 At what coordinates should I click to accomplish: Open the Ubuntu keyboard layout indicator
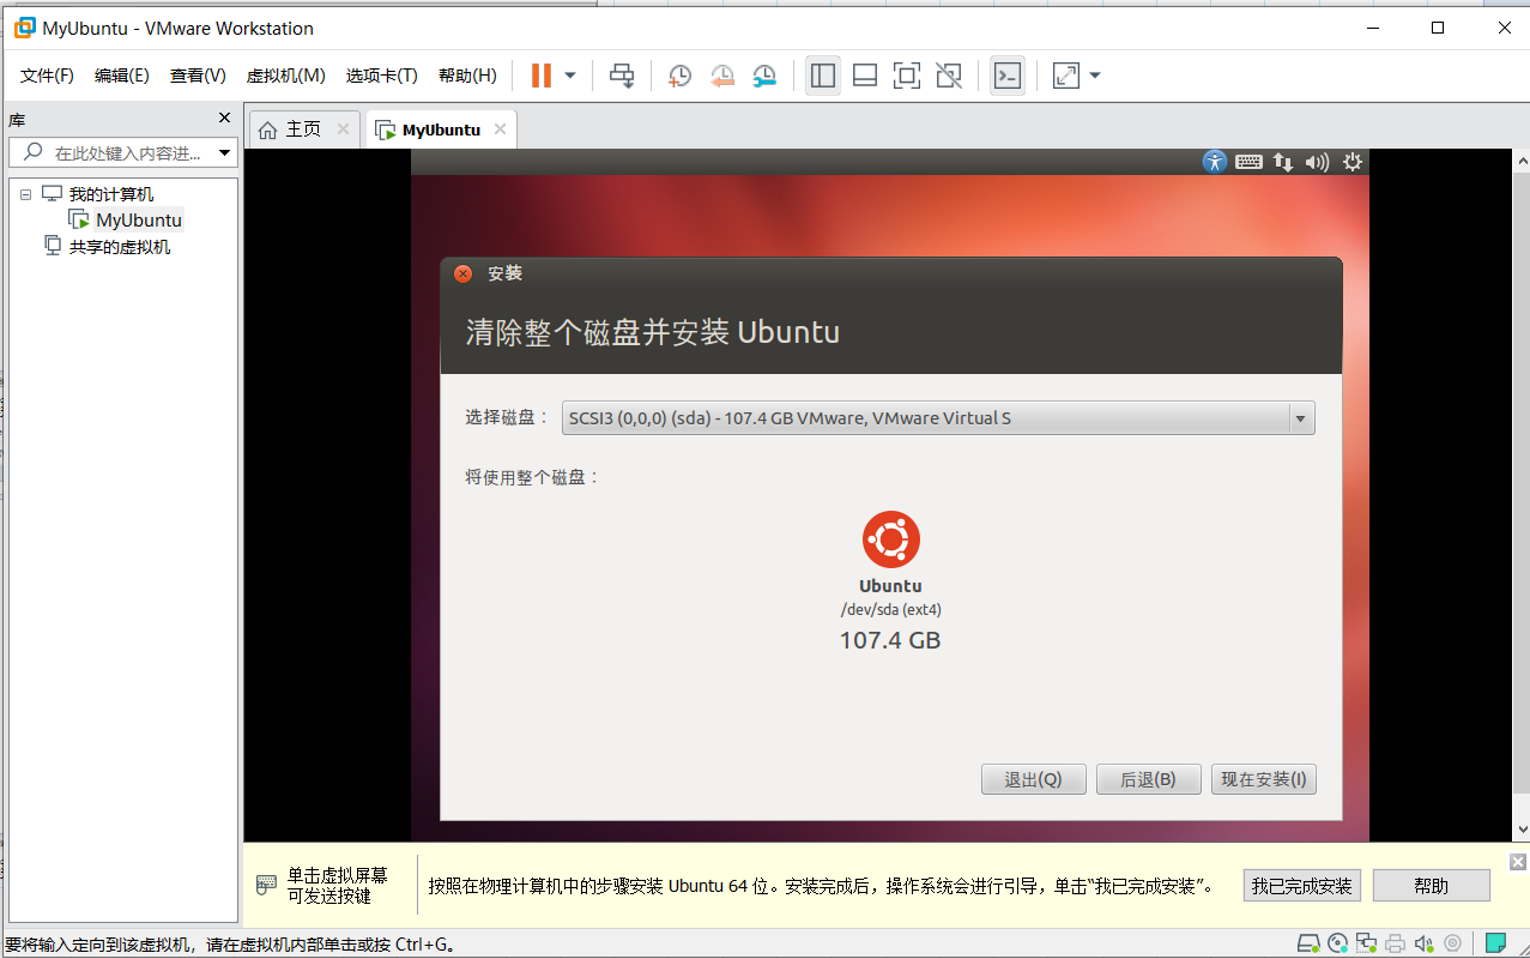1248,162
